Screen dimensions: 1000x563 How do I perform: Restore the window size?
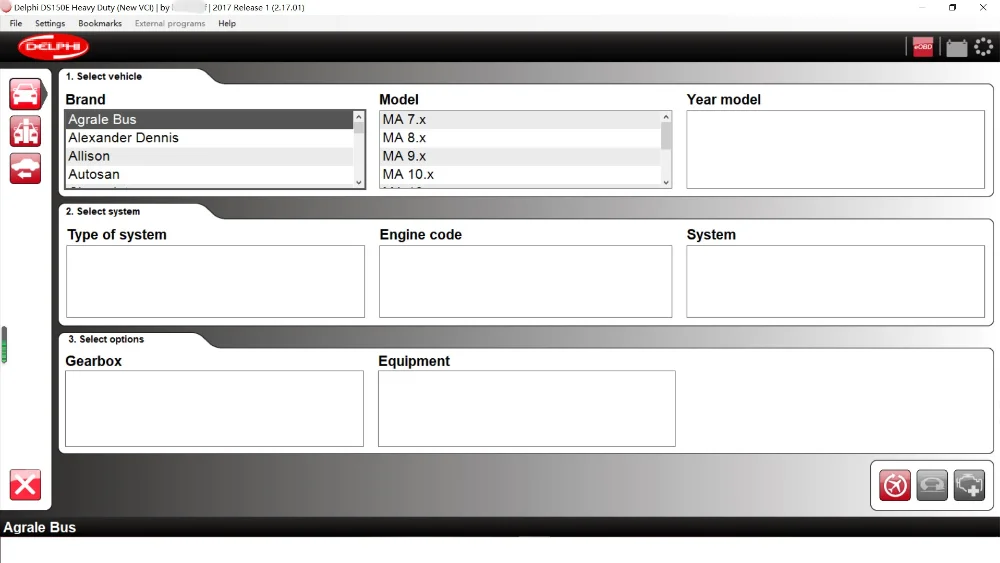click(x=952, y=8)
